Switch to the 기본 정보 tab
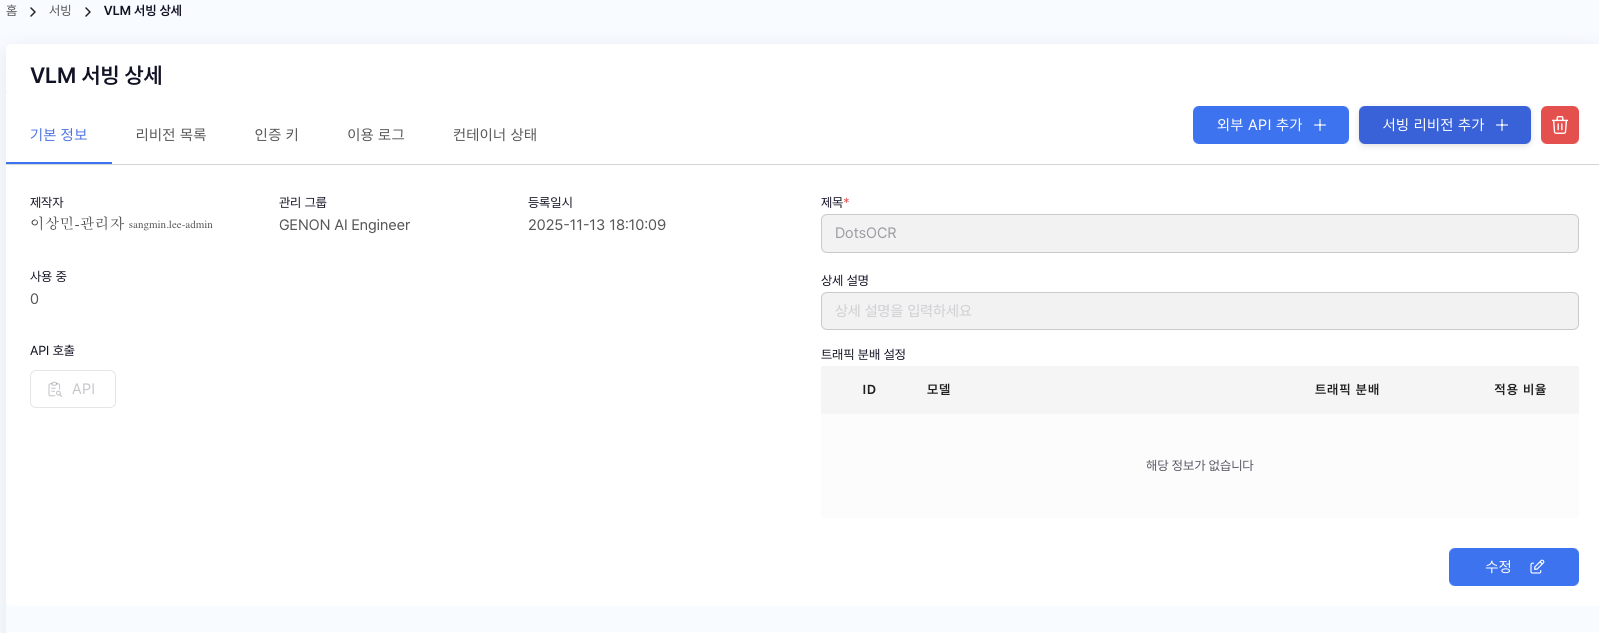The width and height of the screenshot is (1599, 633). click(x=58, y=135)
